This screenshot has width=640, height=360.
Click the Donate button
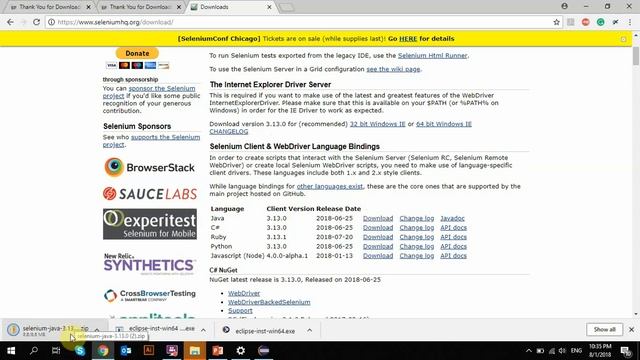click(137, 53)
